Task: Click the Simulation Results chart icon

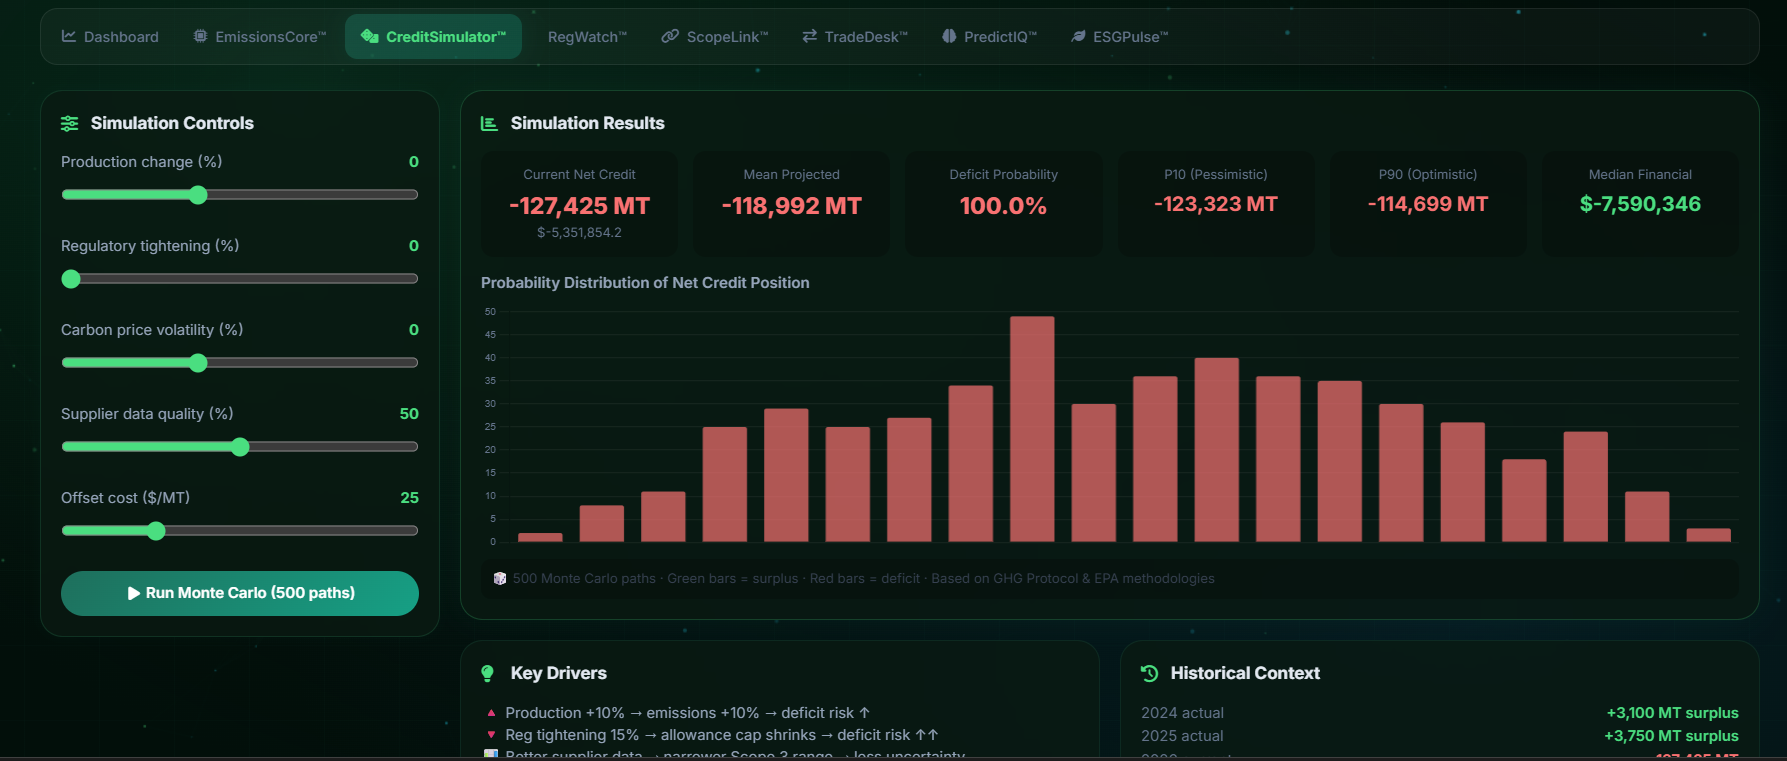Action: (x=489, y=123)
